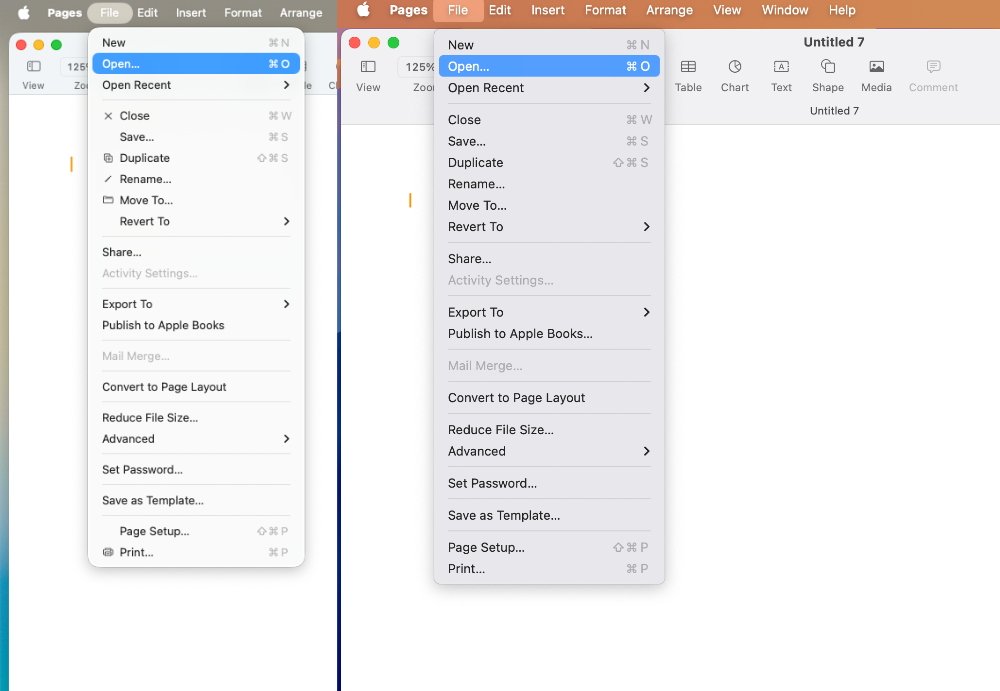This screenshot has height=691, width=1000.
Task: Insert a Chart from the right window toolbar
Action: pos(735,66)
